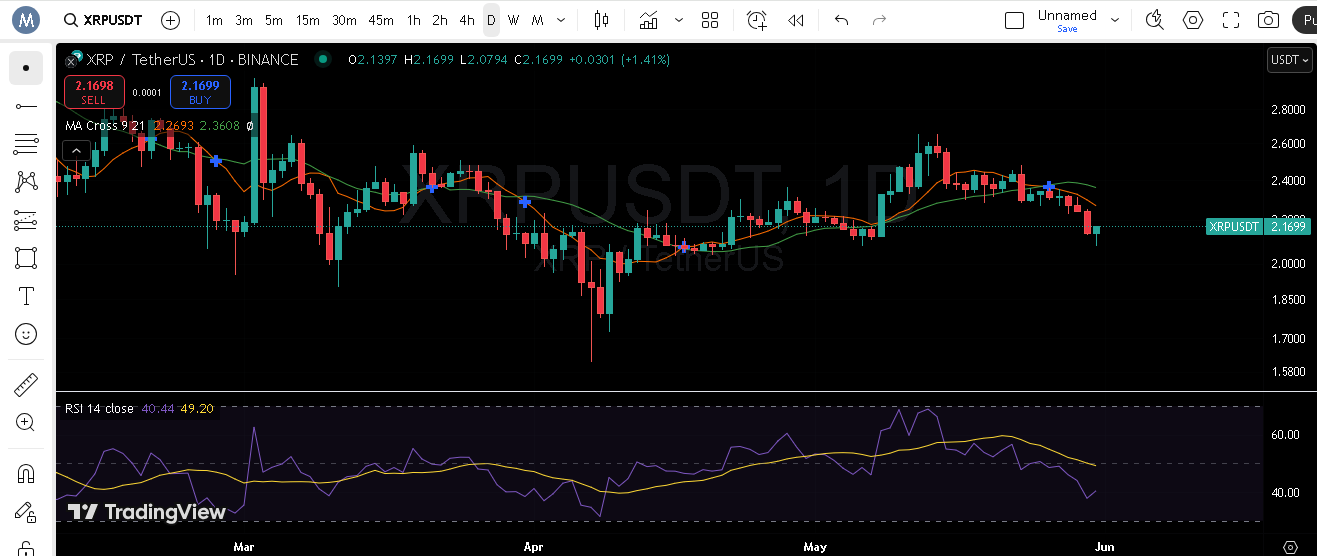Click the 2.1698 SELL button
Image resolution: width=1317 pixels, height=556 pixels.
[x=94, y=92]
